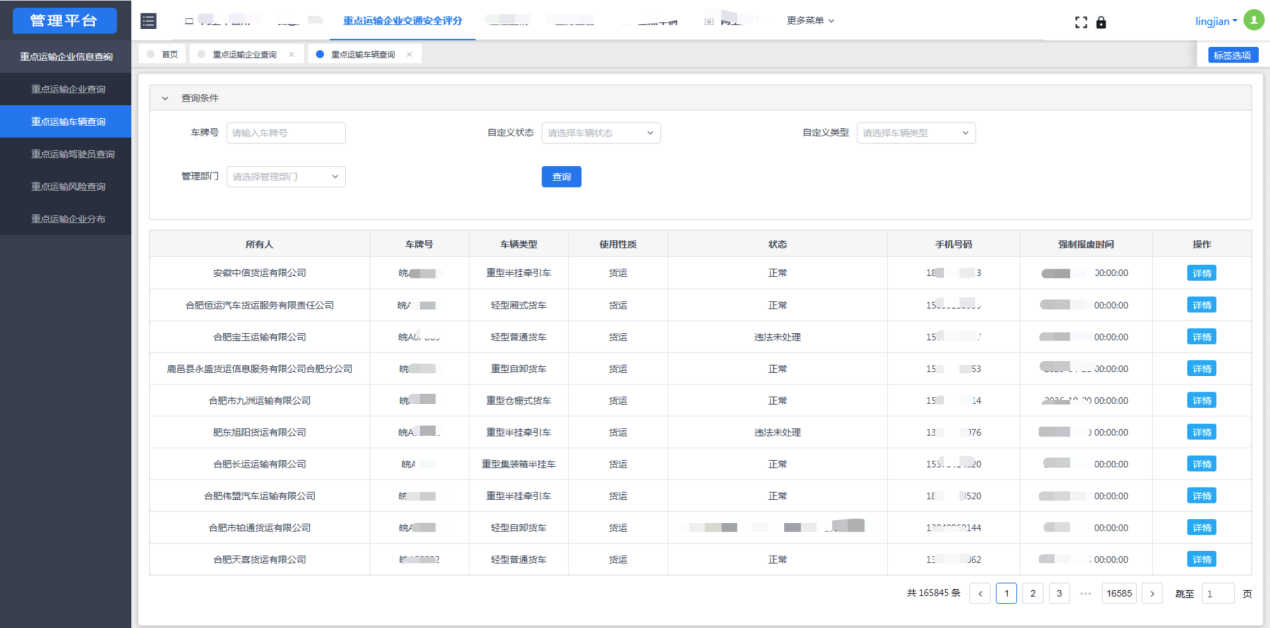Image resolution: width=1270 pixels, height=628 pixels.
Task: Click the 车牌号 input field
Action: click(x=286, y=133)
